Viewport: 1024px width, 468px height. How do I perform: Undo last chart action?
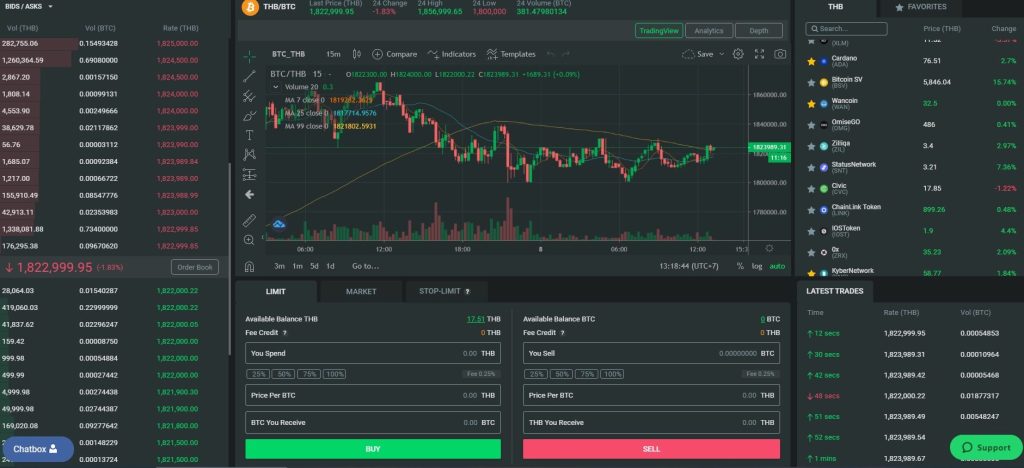coord(551,54)
